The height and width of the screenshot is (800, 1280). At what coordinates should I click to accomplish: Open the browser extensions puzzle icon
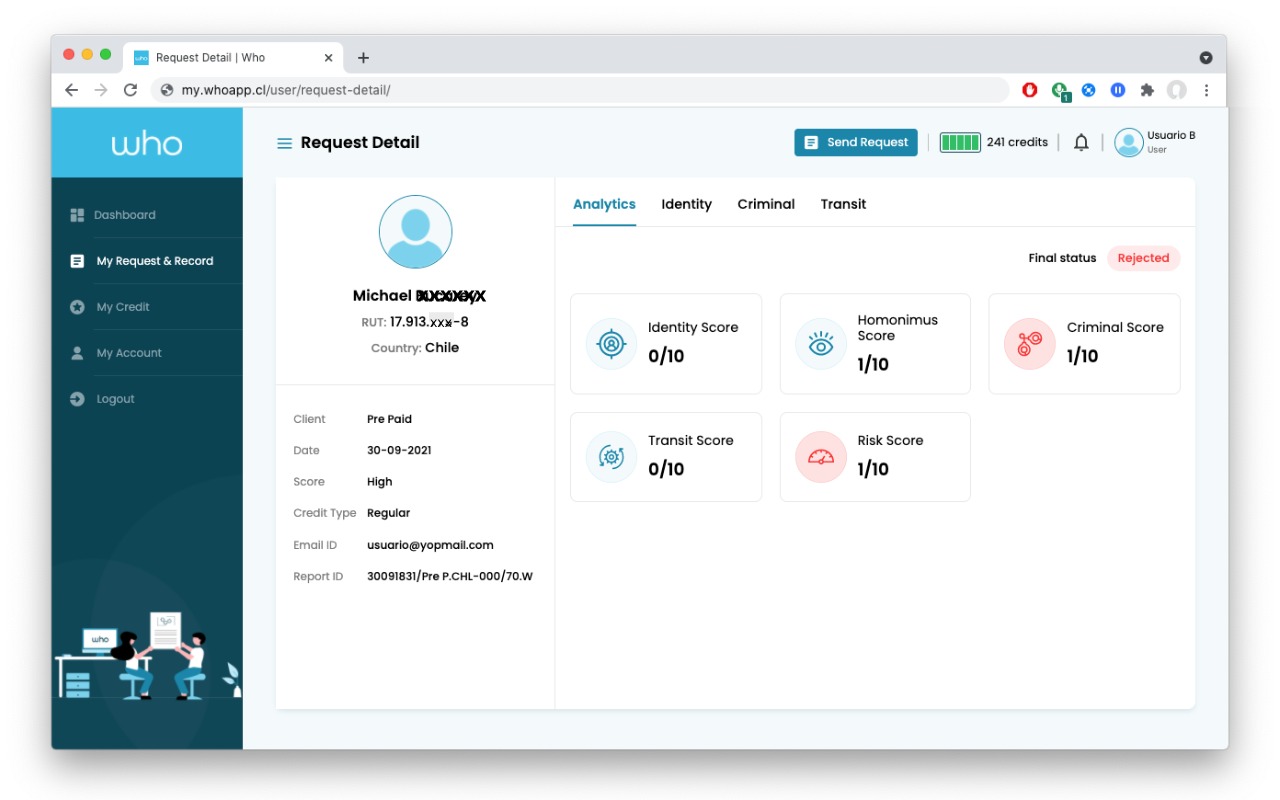pos(1147,90)
